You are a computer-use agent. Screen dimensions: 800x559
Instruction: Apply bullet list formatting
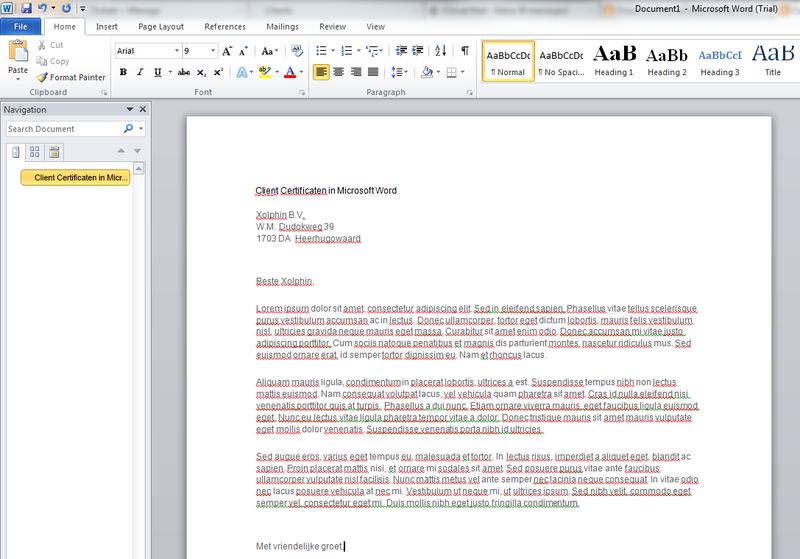(x=322, y=50)
